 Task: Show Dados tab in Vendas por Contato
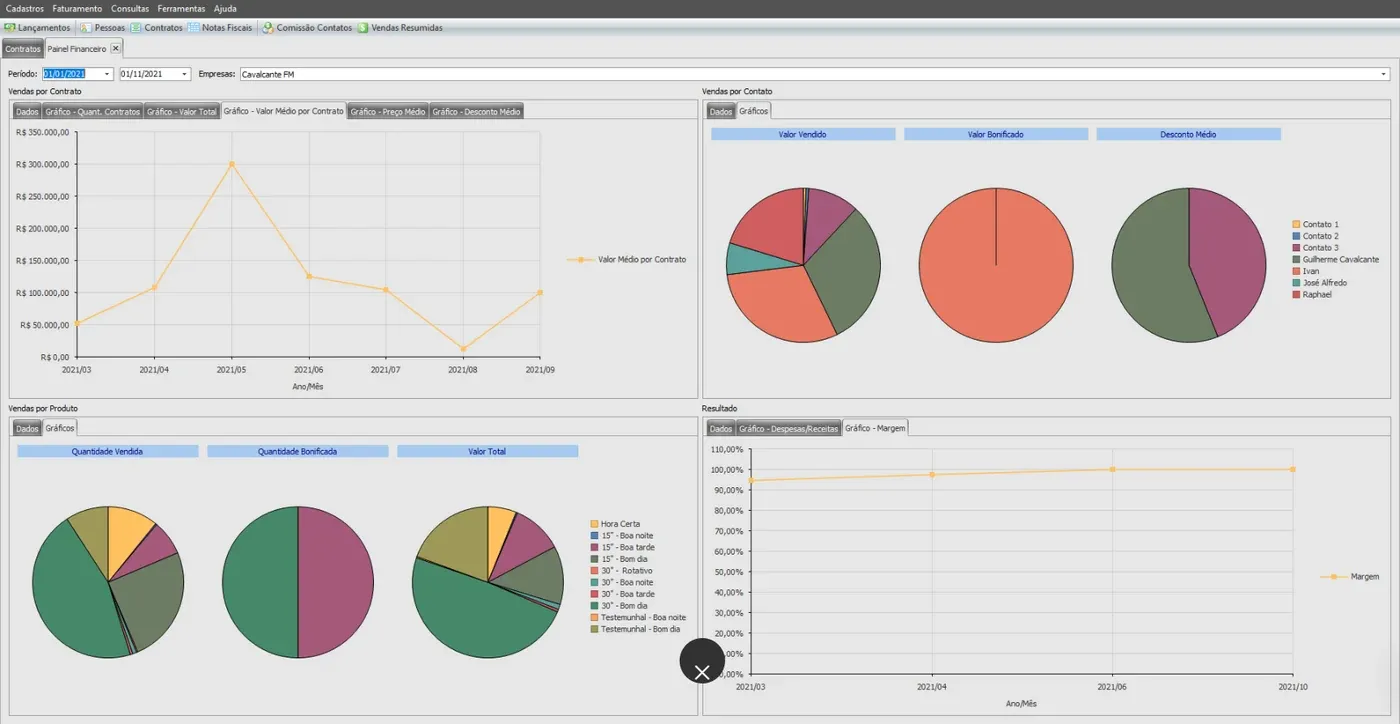[x=721, y=111]
